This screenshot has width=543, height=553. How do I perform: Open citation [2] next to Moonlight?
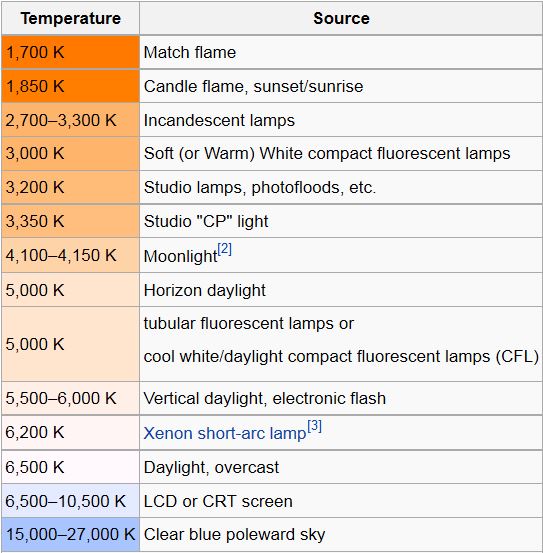[225, 249]
